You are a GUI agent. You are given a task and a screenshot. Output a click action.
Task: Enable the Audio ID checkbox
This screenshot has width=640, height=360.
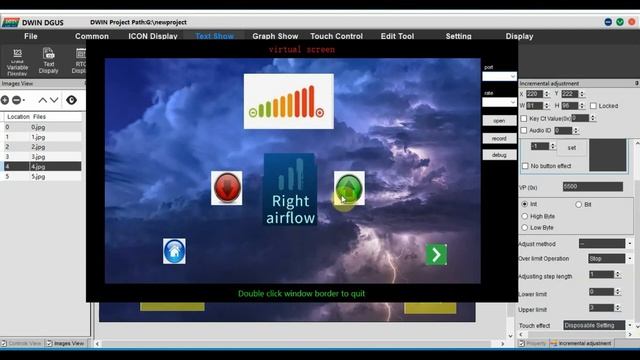point(524,131)
